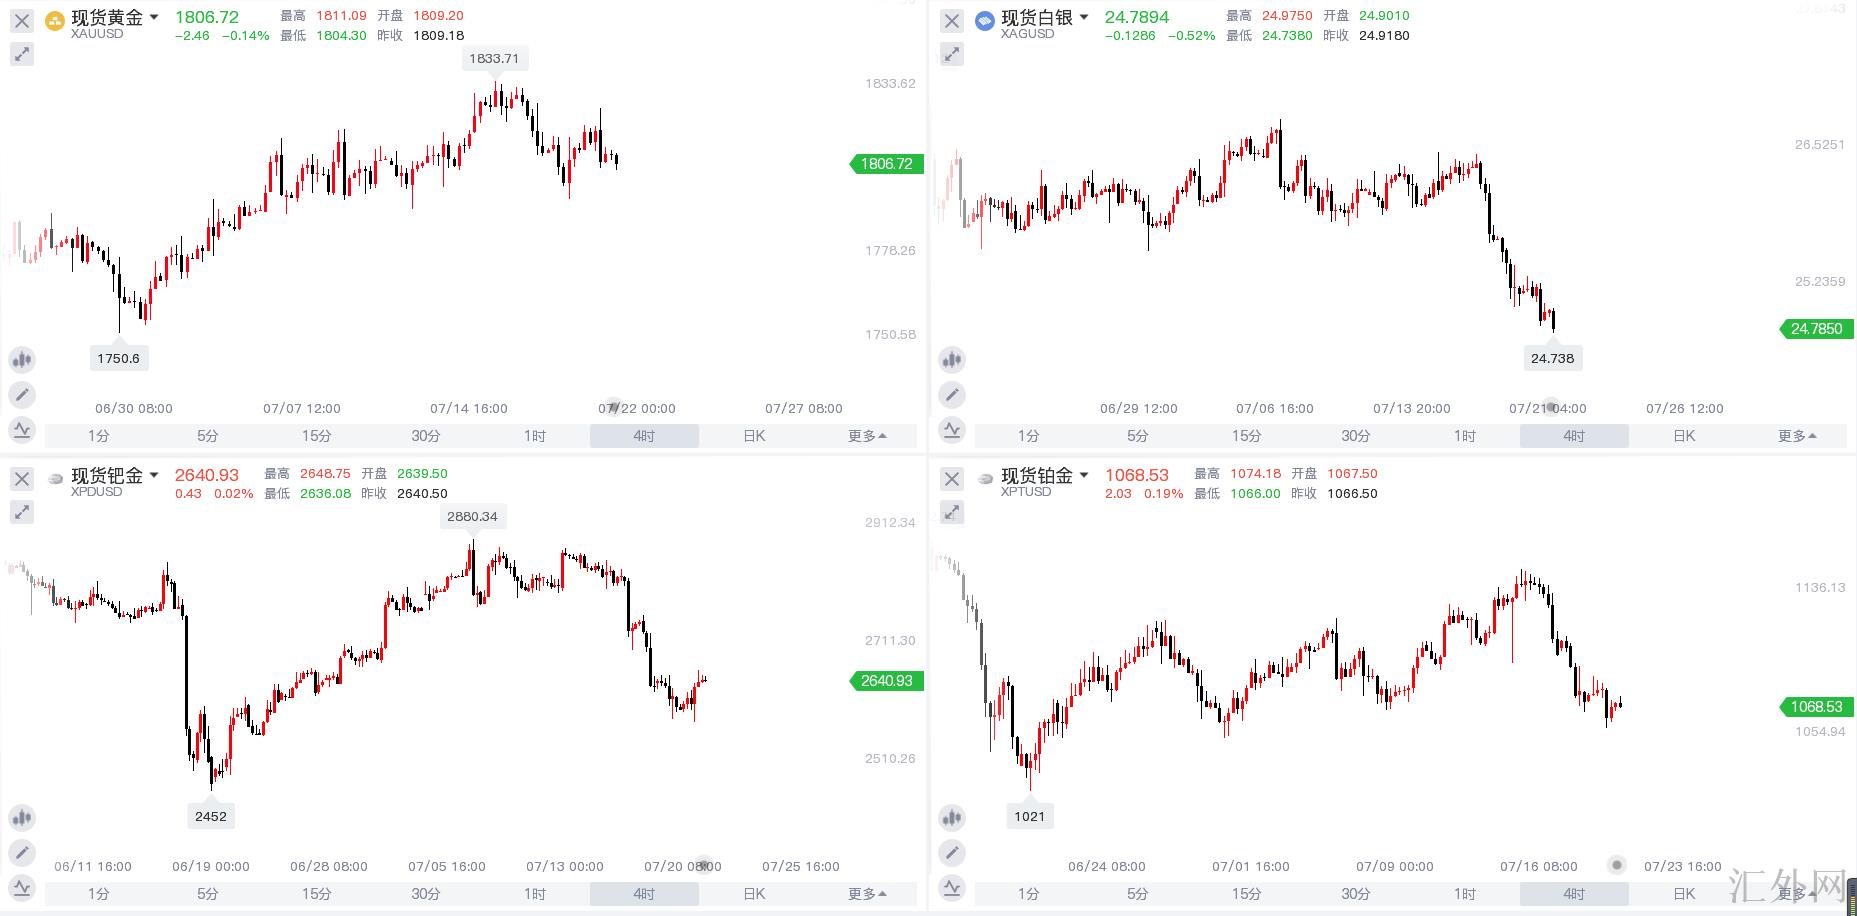Open chart type selector in gold panel
The height and width of the screenshot is (916, 1857).
22,359
